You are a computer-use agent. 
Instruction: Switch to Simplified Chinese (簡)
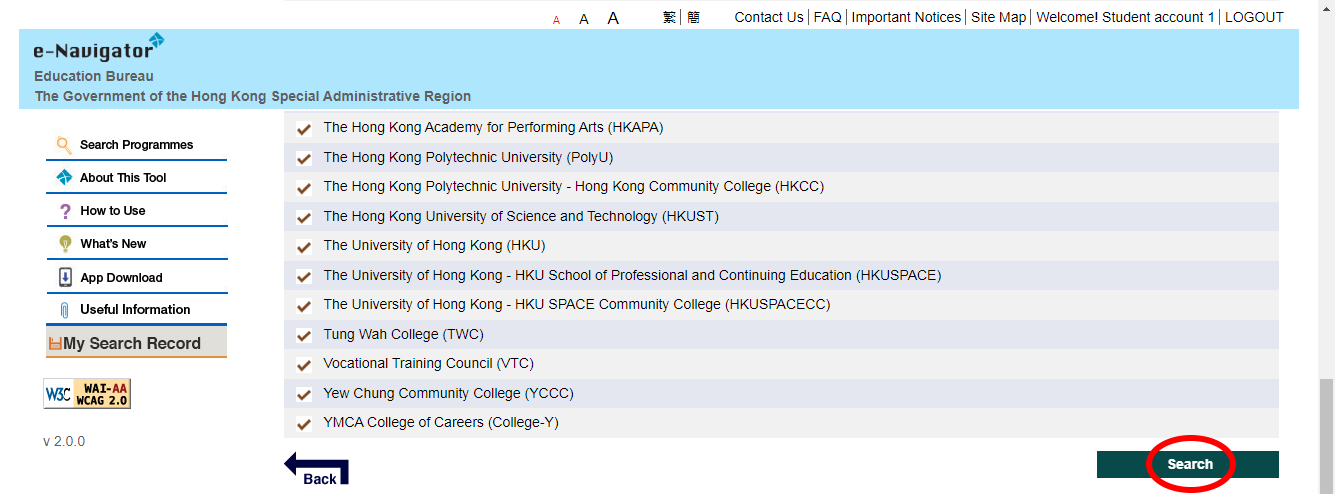click(x=693, y=17)
